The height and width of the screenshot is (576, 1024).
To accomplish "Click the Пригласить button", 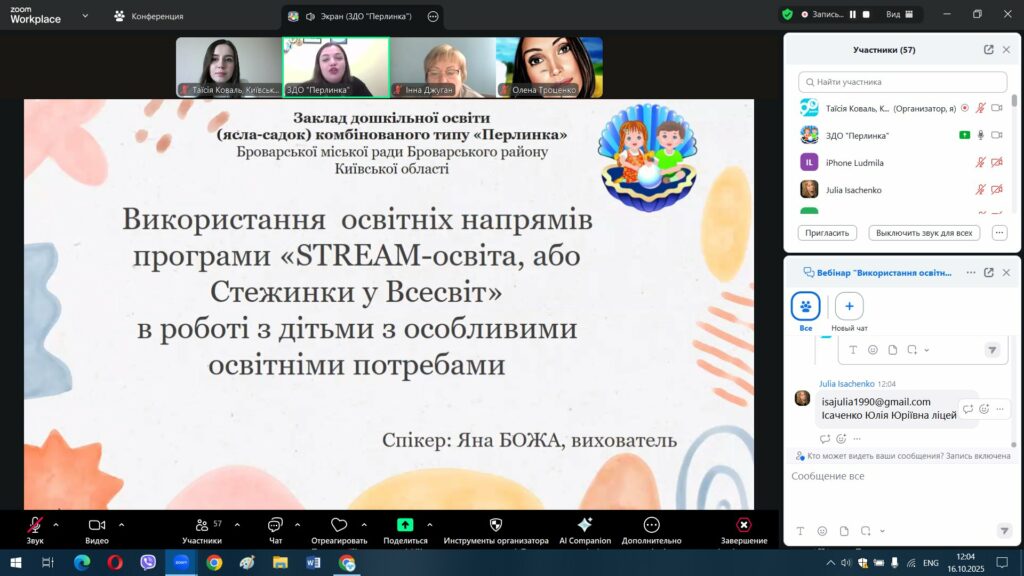I will 829,232.
